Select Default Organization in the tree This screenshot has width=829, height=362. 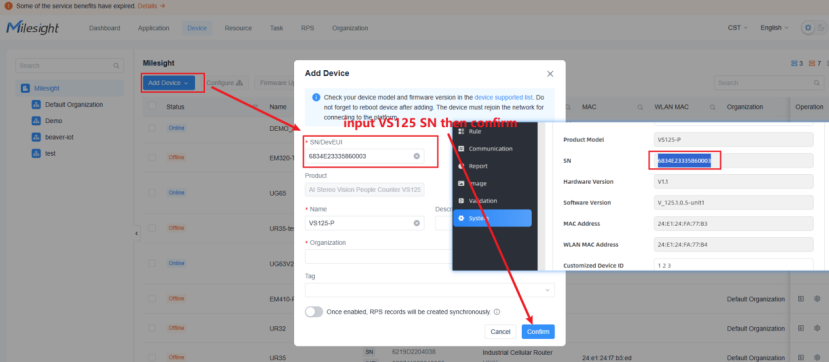tap(74, 105)
